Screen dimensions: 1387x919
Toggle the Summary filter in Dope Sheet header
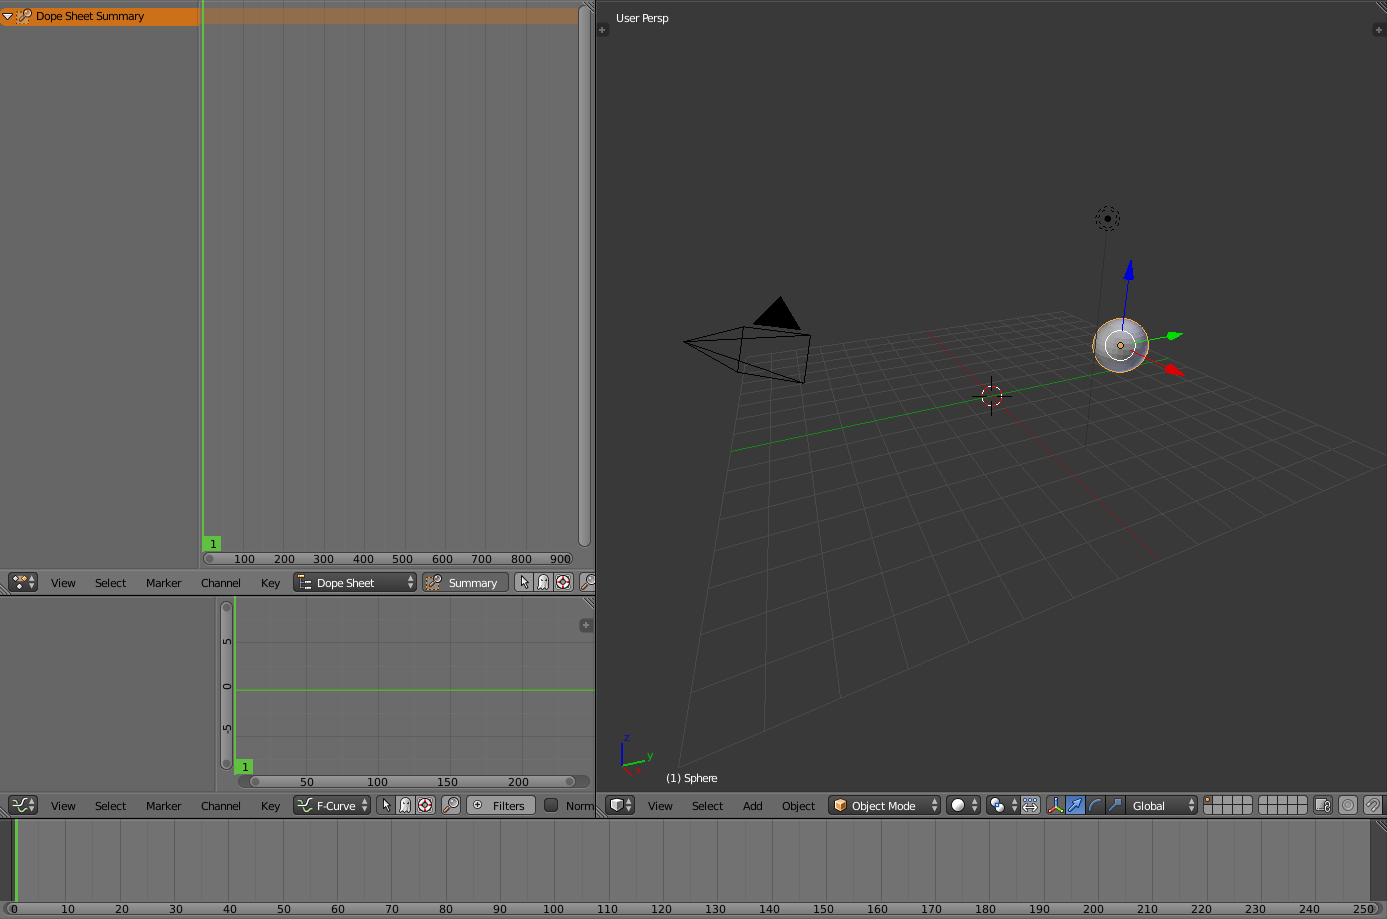466,582
